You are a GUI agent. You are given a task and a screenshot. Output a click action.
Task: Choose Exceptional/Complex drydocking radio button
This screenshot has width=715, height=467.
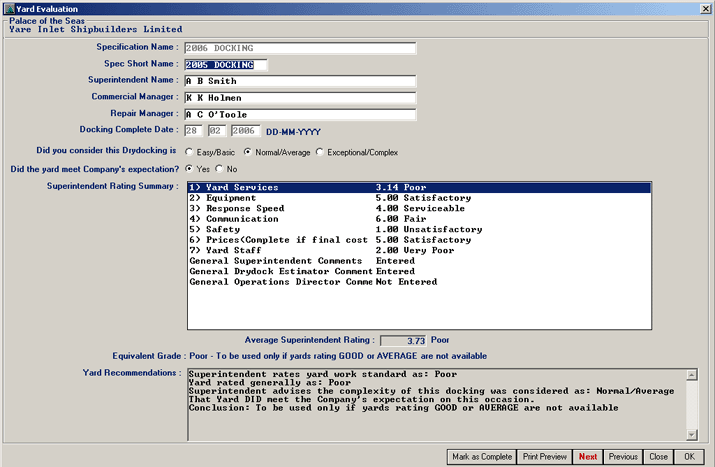click(320, 152)
